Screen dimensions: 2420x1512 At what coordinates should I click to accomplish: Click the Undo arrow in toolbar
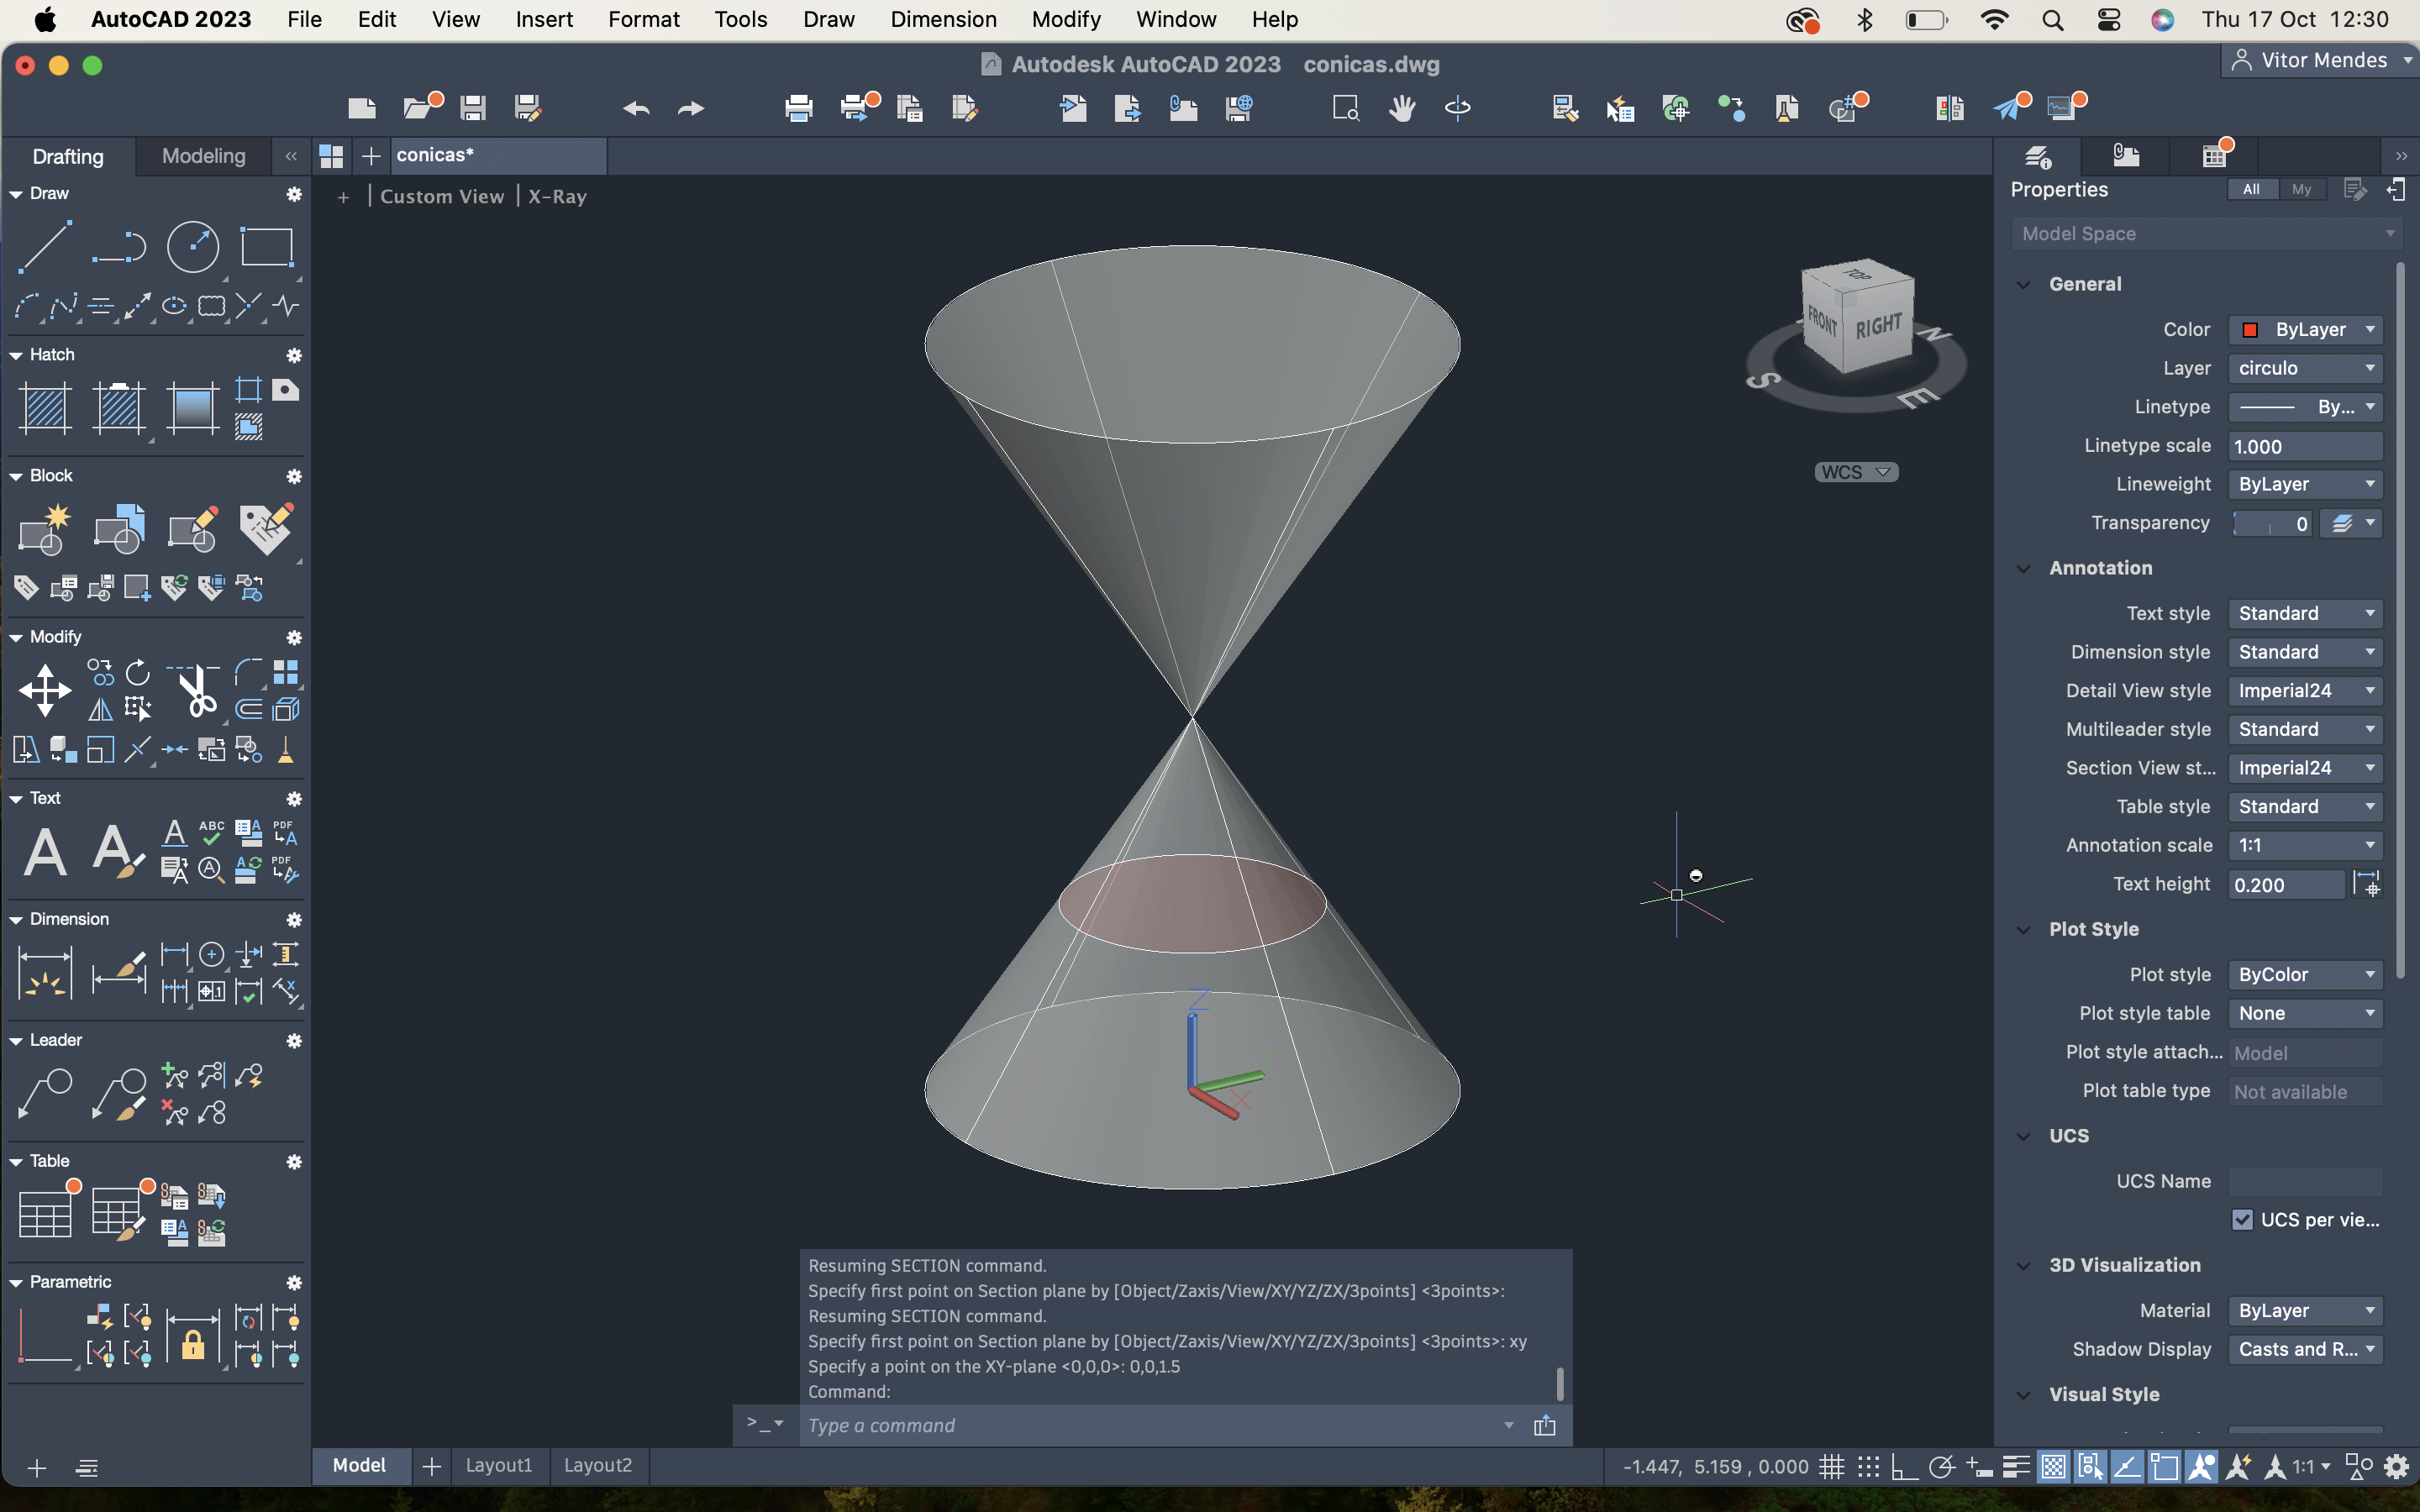[636, 108]
